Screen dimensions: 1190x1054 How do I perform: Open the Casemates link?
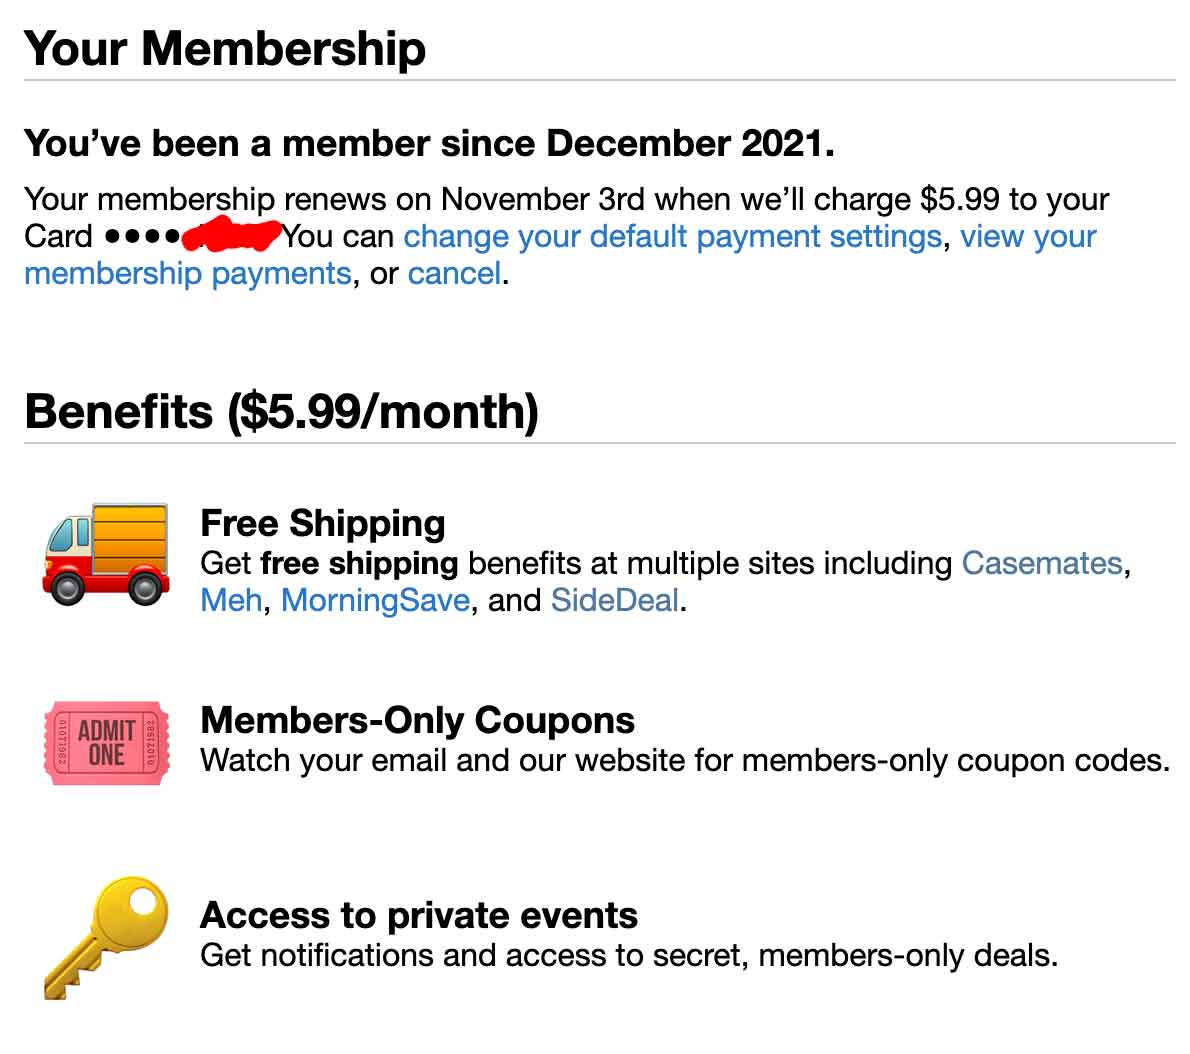[1040, 563]
